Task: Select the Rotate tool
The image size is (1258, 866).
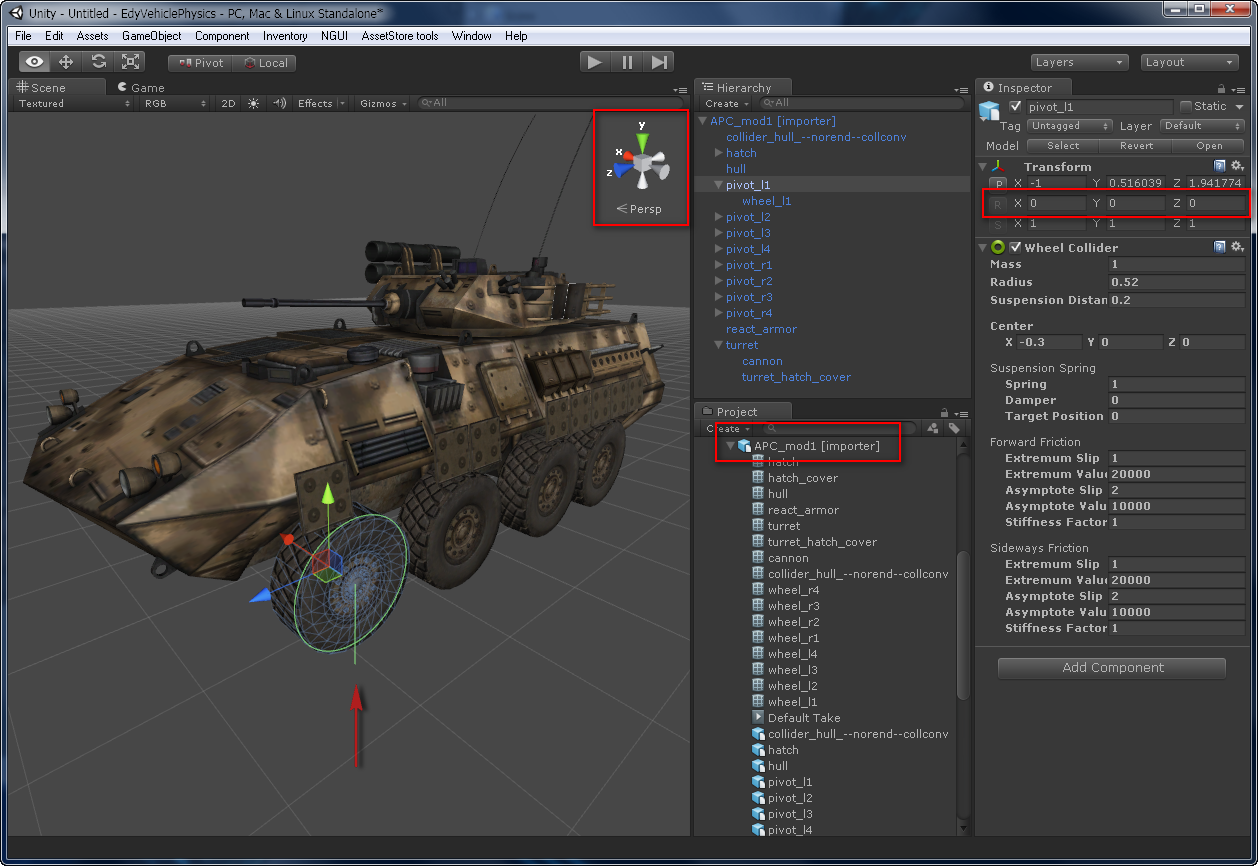Action: 98,62
